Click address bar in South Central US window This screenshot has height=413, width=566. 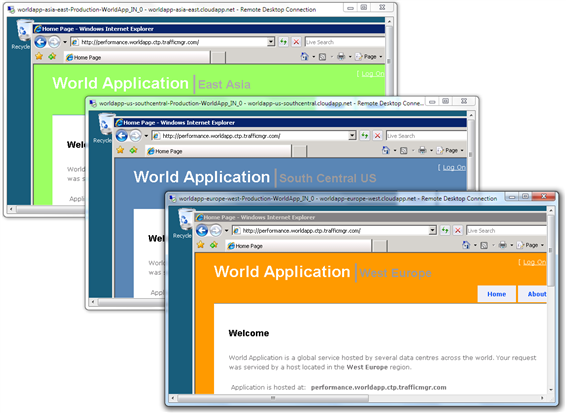[x=253, y=136]
